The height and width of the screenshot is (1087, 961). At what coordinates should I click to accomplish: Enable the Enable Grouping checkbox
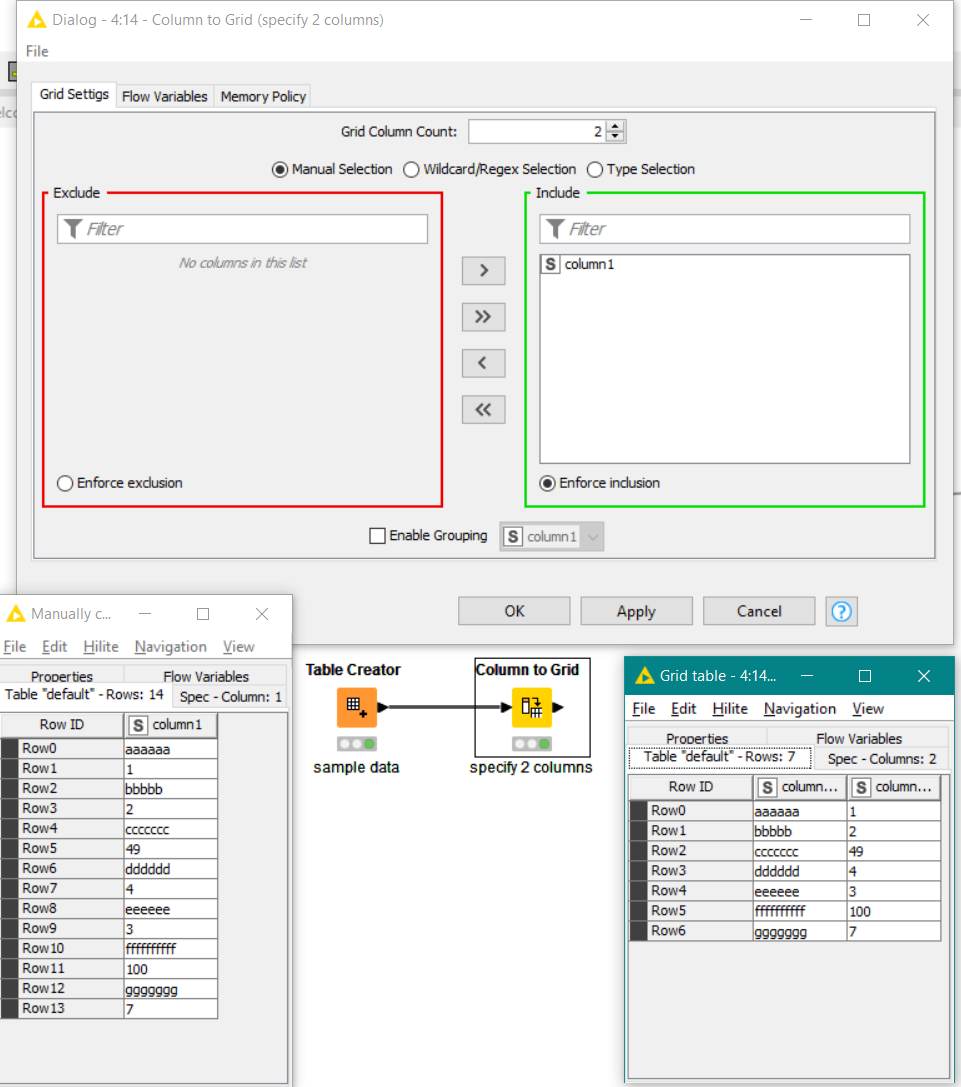[x=377, y=535]
